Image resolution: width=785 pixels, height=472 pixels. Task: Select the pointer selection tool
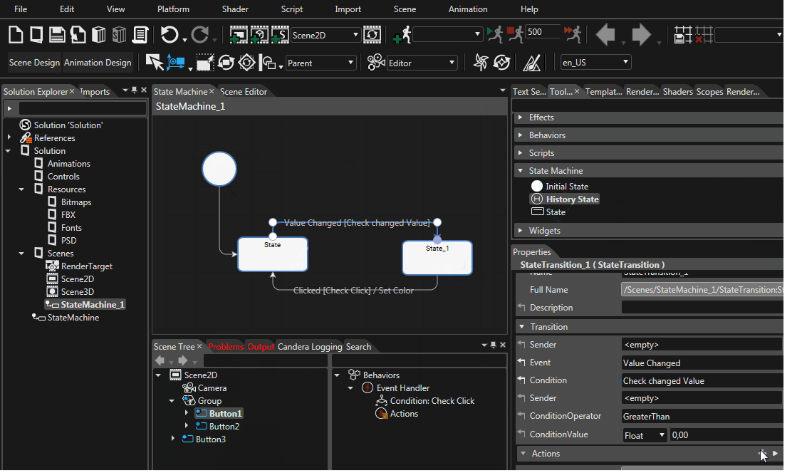tap(154, 63)
